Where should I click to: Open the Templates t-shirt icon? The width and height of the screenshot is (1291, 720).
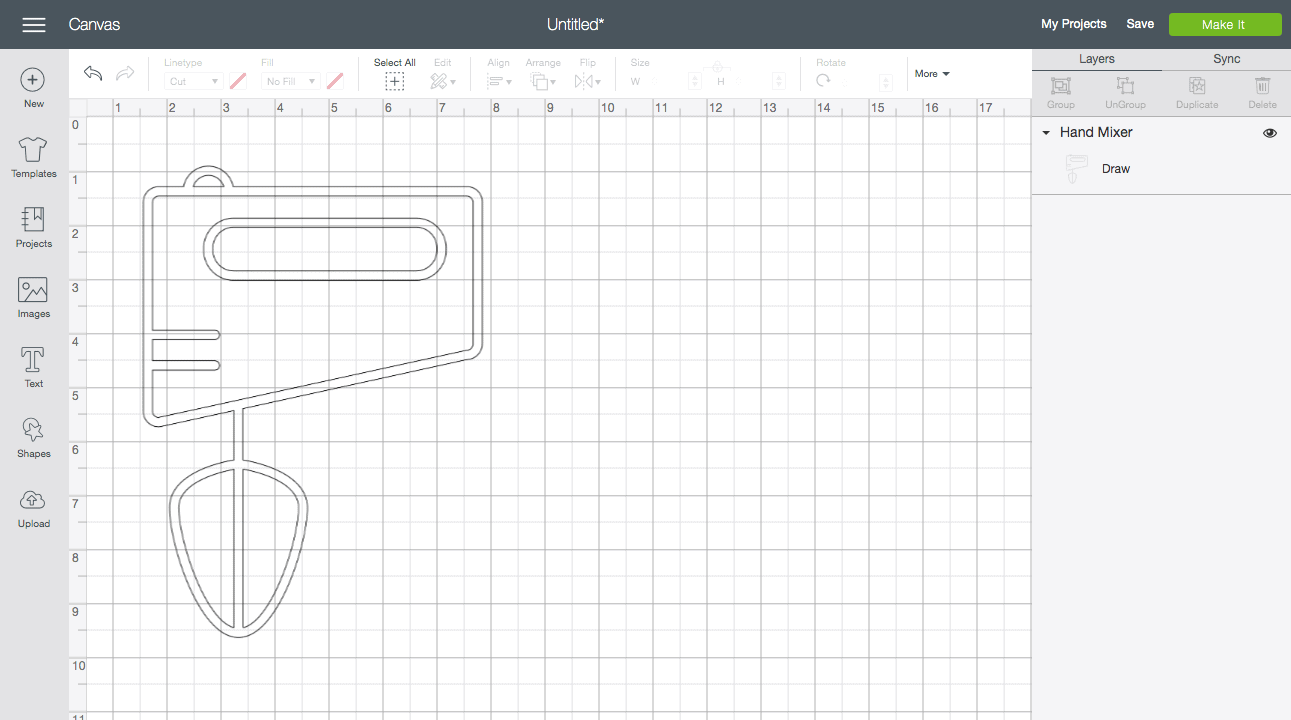[x=33, y=150]
